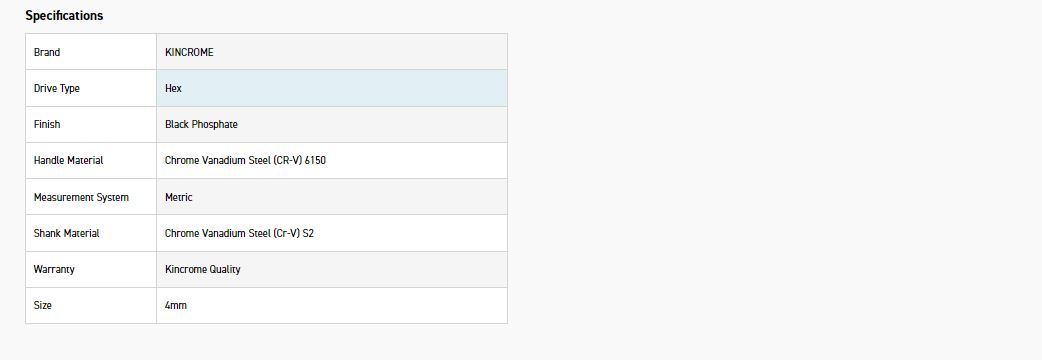
Task: Click the KINCROME brand value
Action: click(x=189, y=52)
